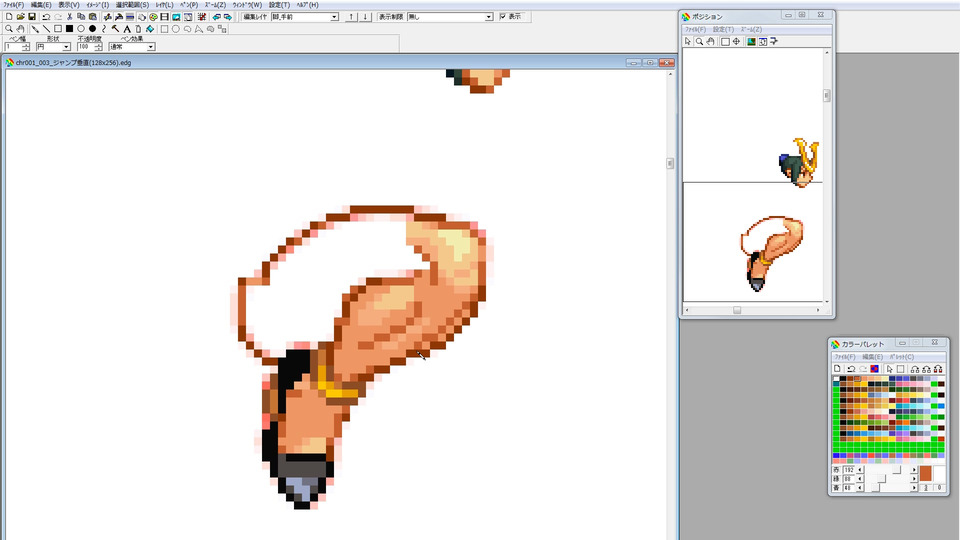The height and width of the screenshot is (540, 960).
Task: Select the outlined rectangle tool
Action: [x=58, y=29]
